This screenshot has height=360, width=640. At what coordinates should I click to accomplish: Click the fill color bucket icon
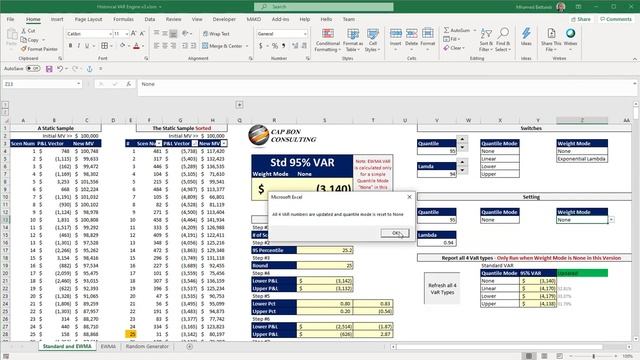coord(122,46)
